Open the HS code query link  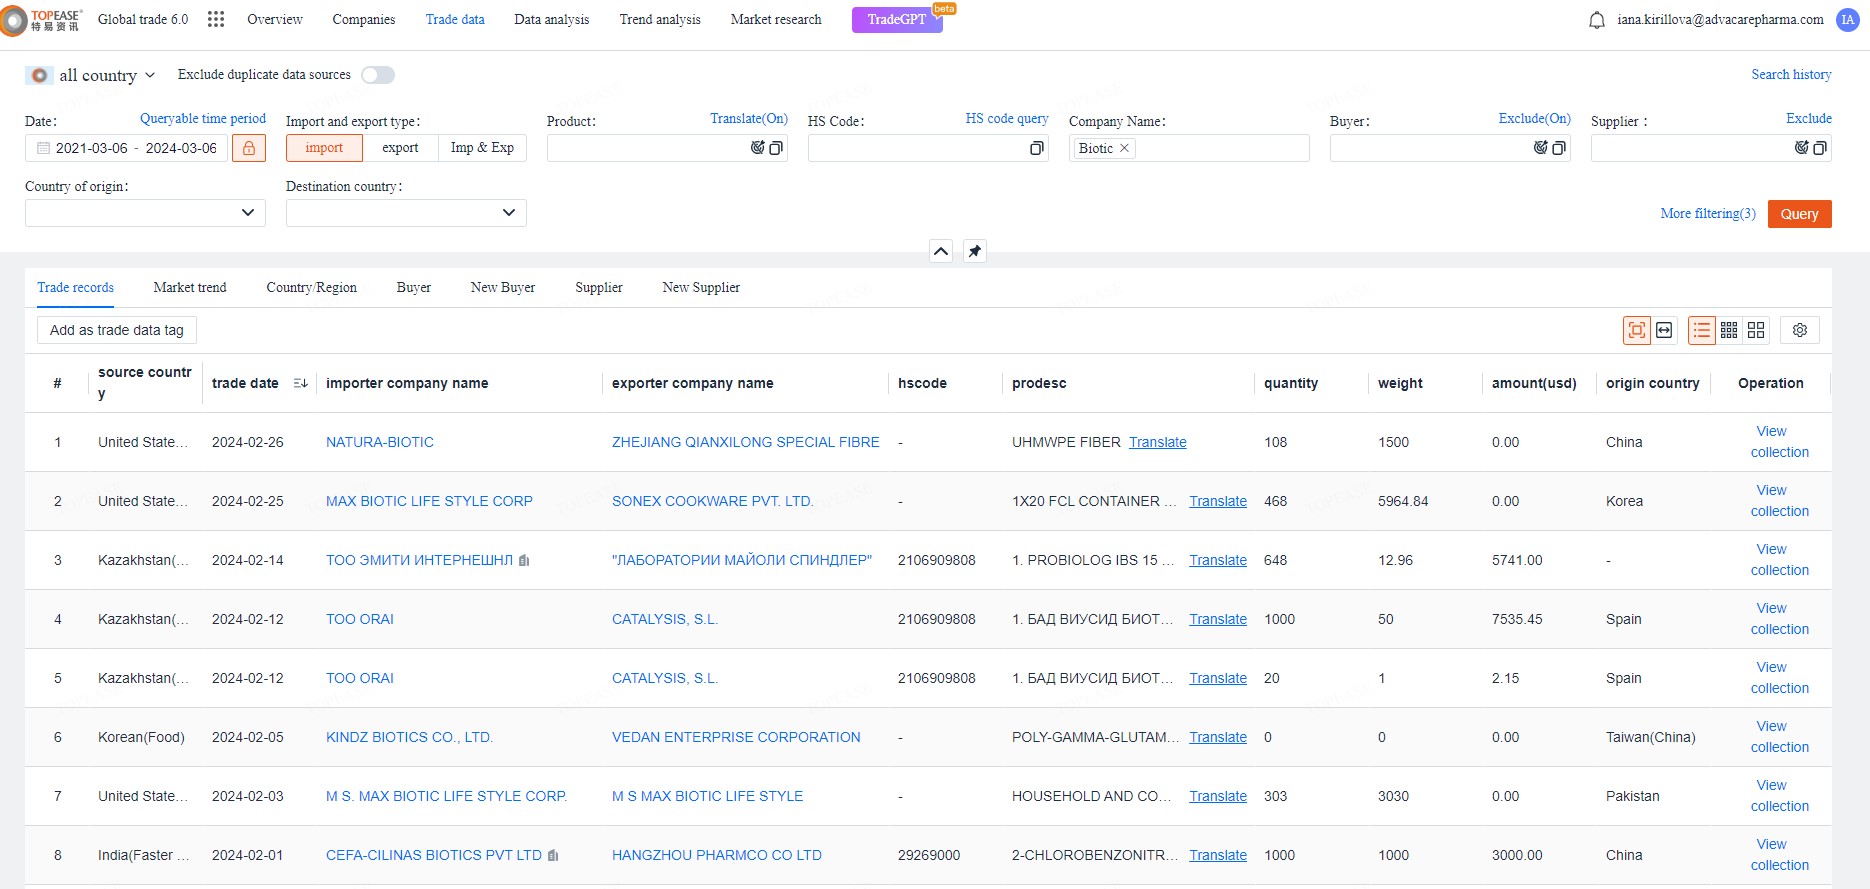pyautogui.click(x=1007, y=118)
